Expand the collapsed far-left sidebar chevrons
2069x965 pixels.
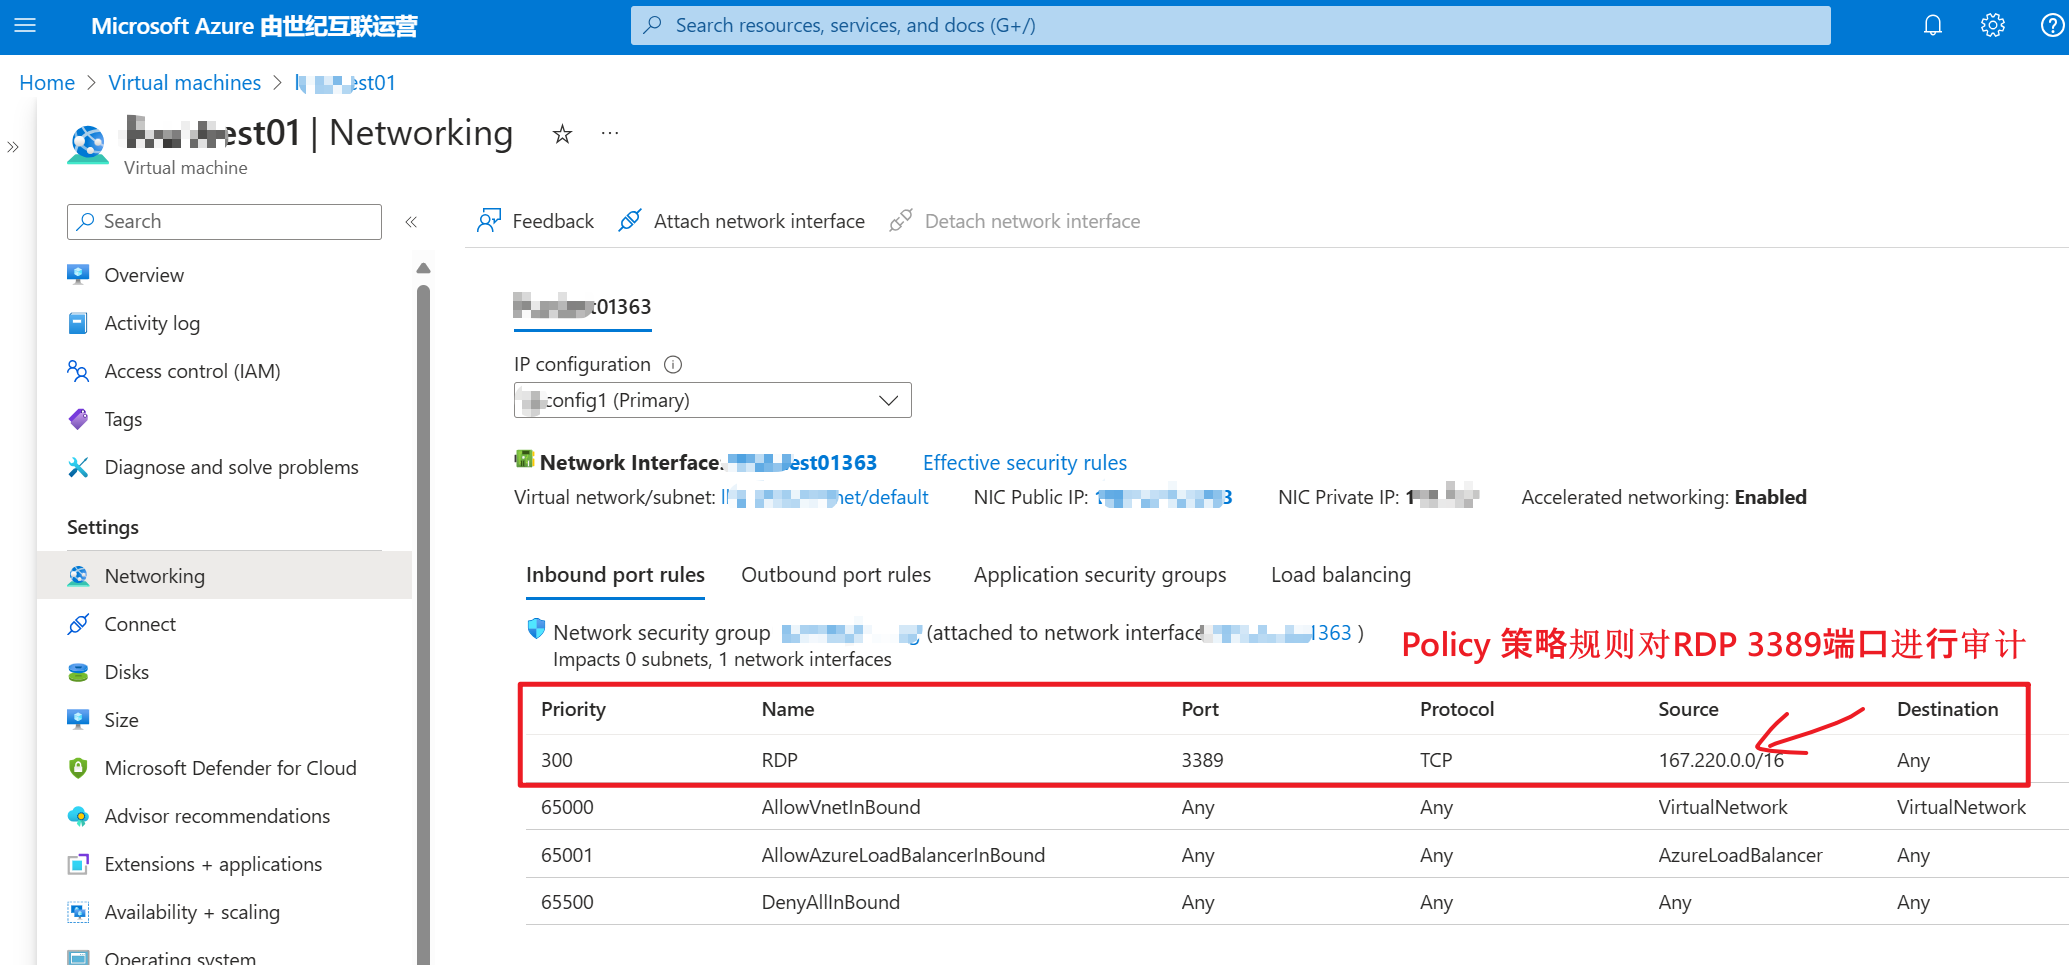(13, 147)
